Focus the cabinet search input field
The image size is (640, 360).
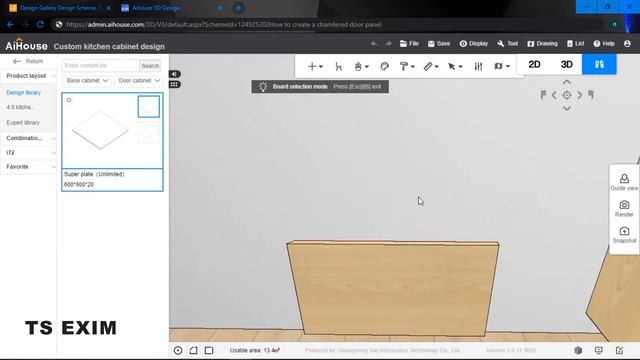point(100,66)
